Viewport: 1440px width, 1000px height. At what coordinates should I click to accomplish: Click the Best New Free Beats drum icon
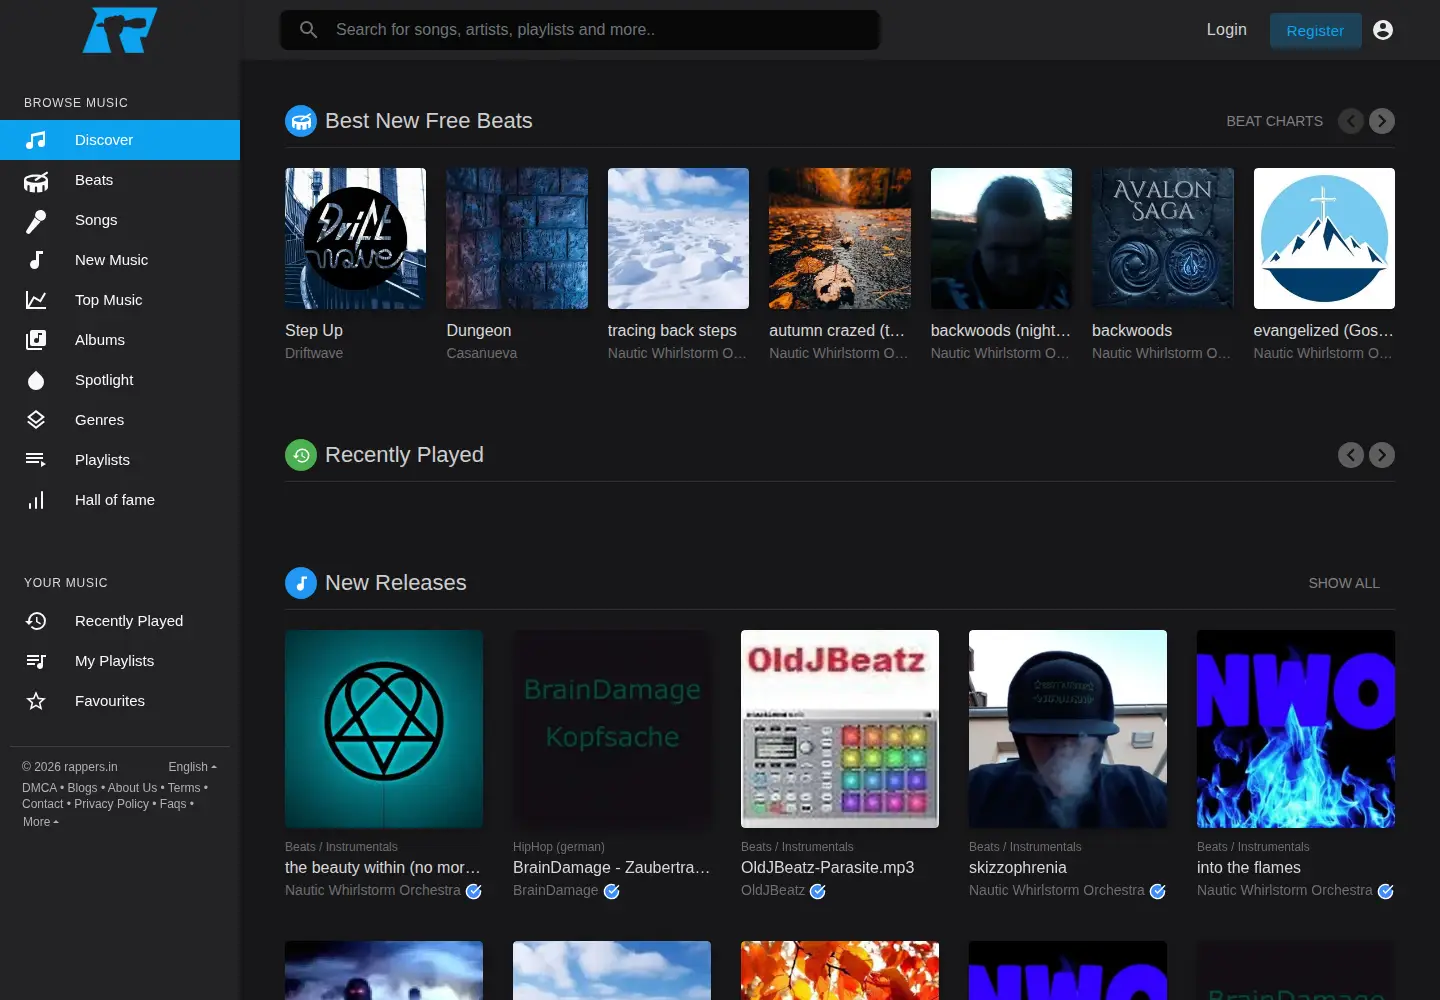point(301,121)
